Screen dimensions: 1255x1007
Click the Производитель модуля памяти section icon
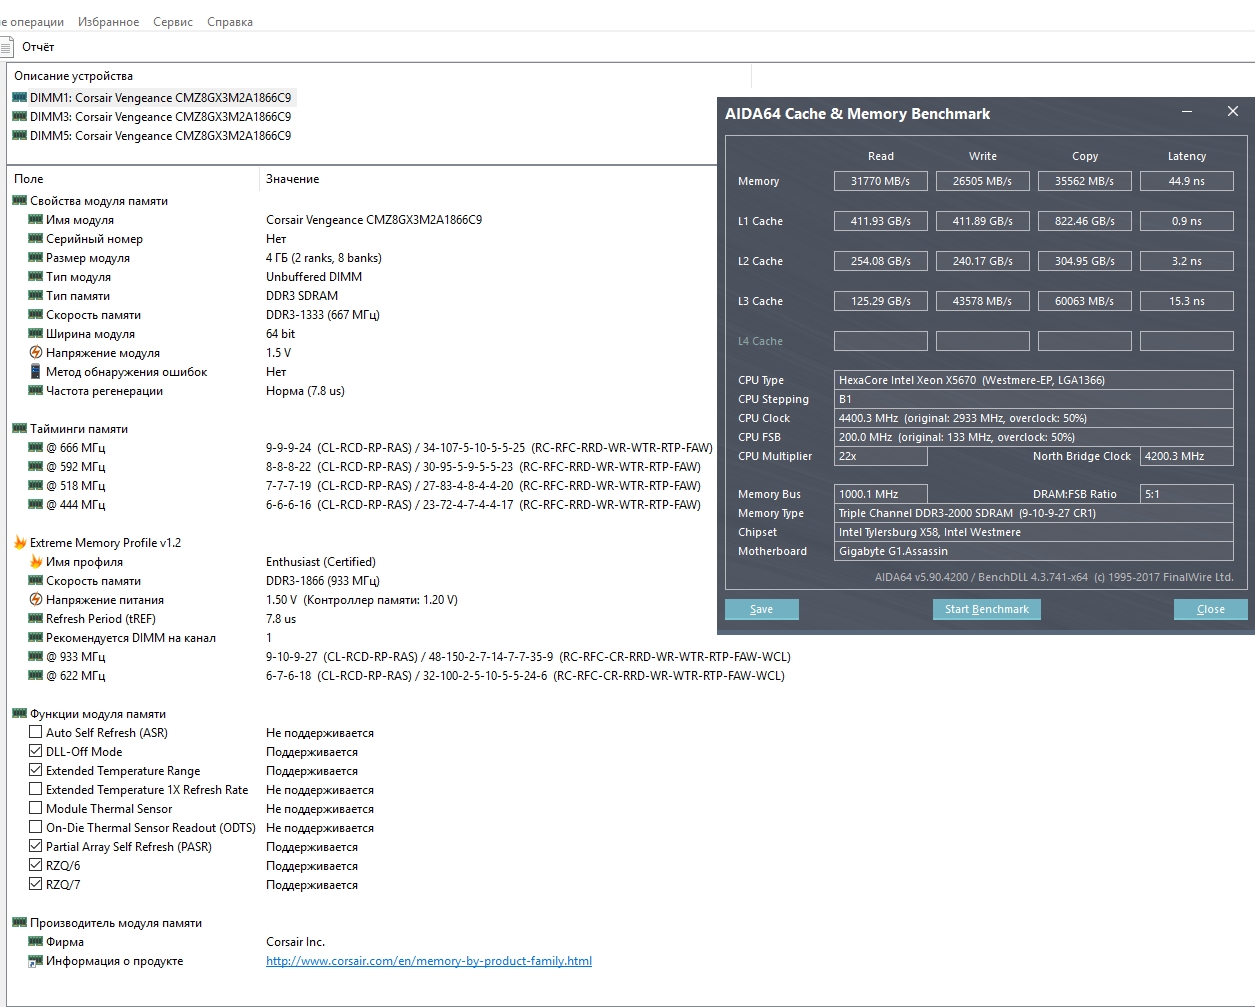coord(19,923)
